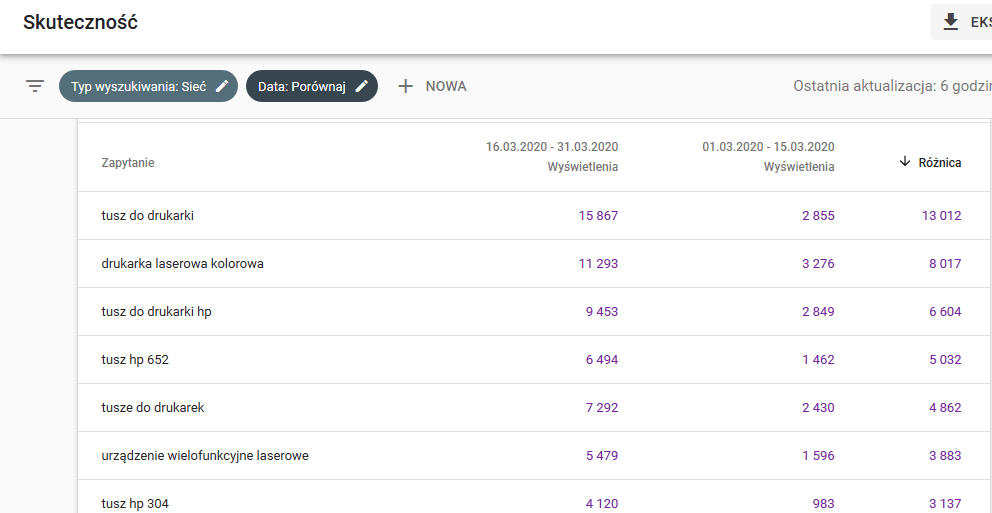Open the 'tusze do drukarek' query
The width and height of the screenshot is (992, 513).
click(x=152, y=408)
